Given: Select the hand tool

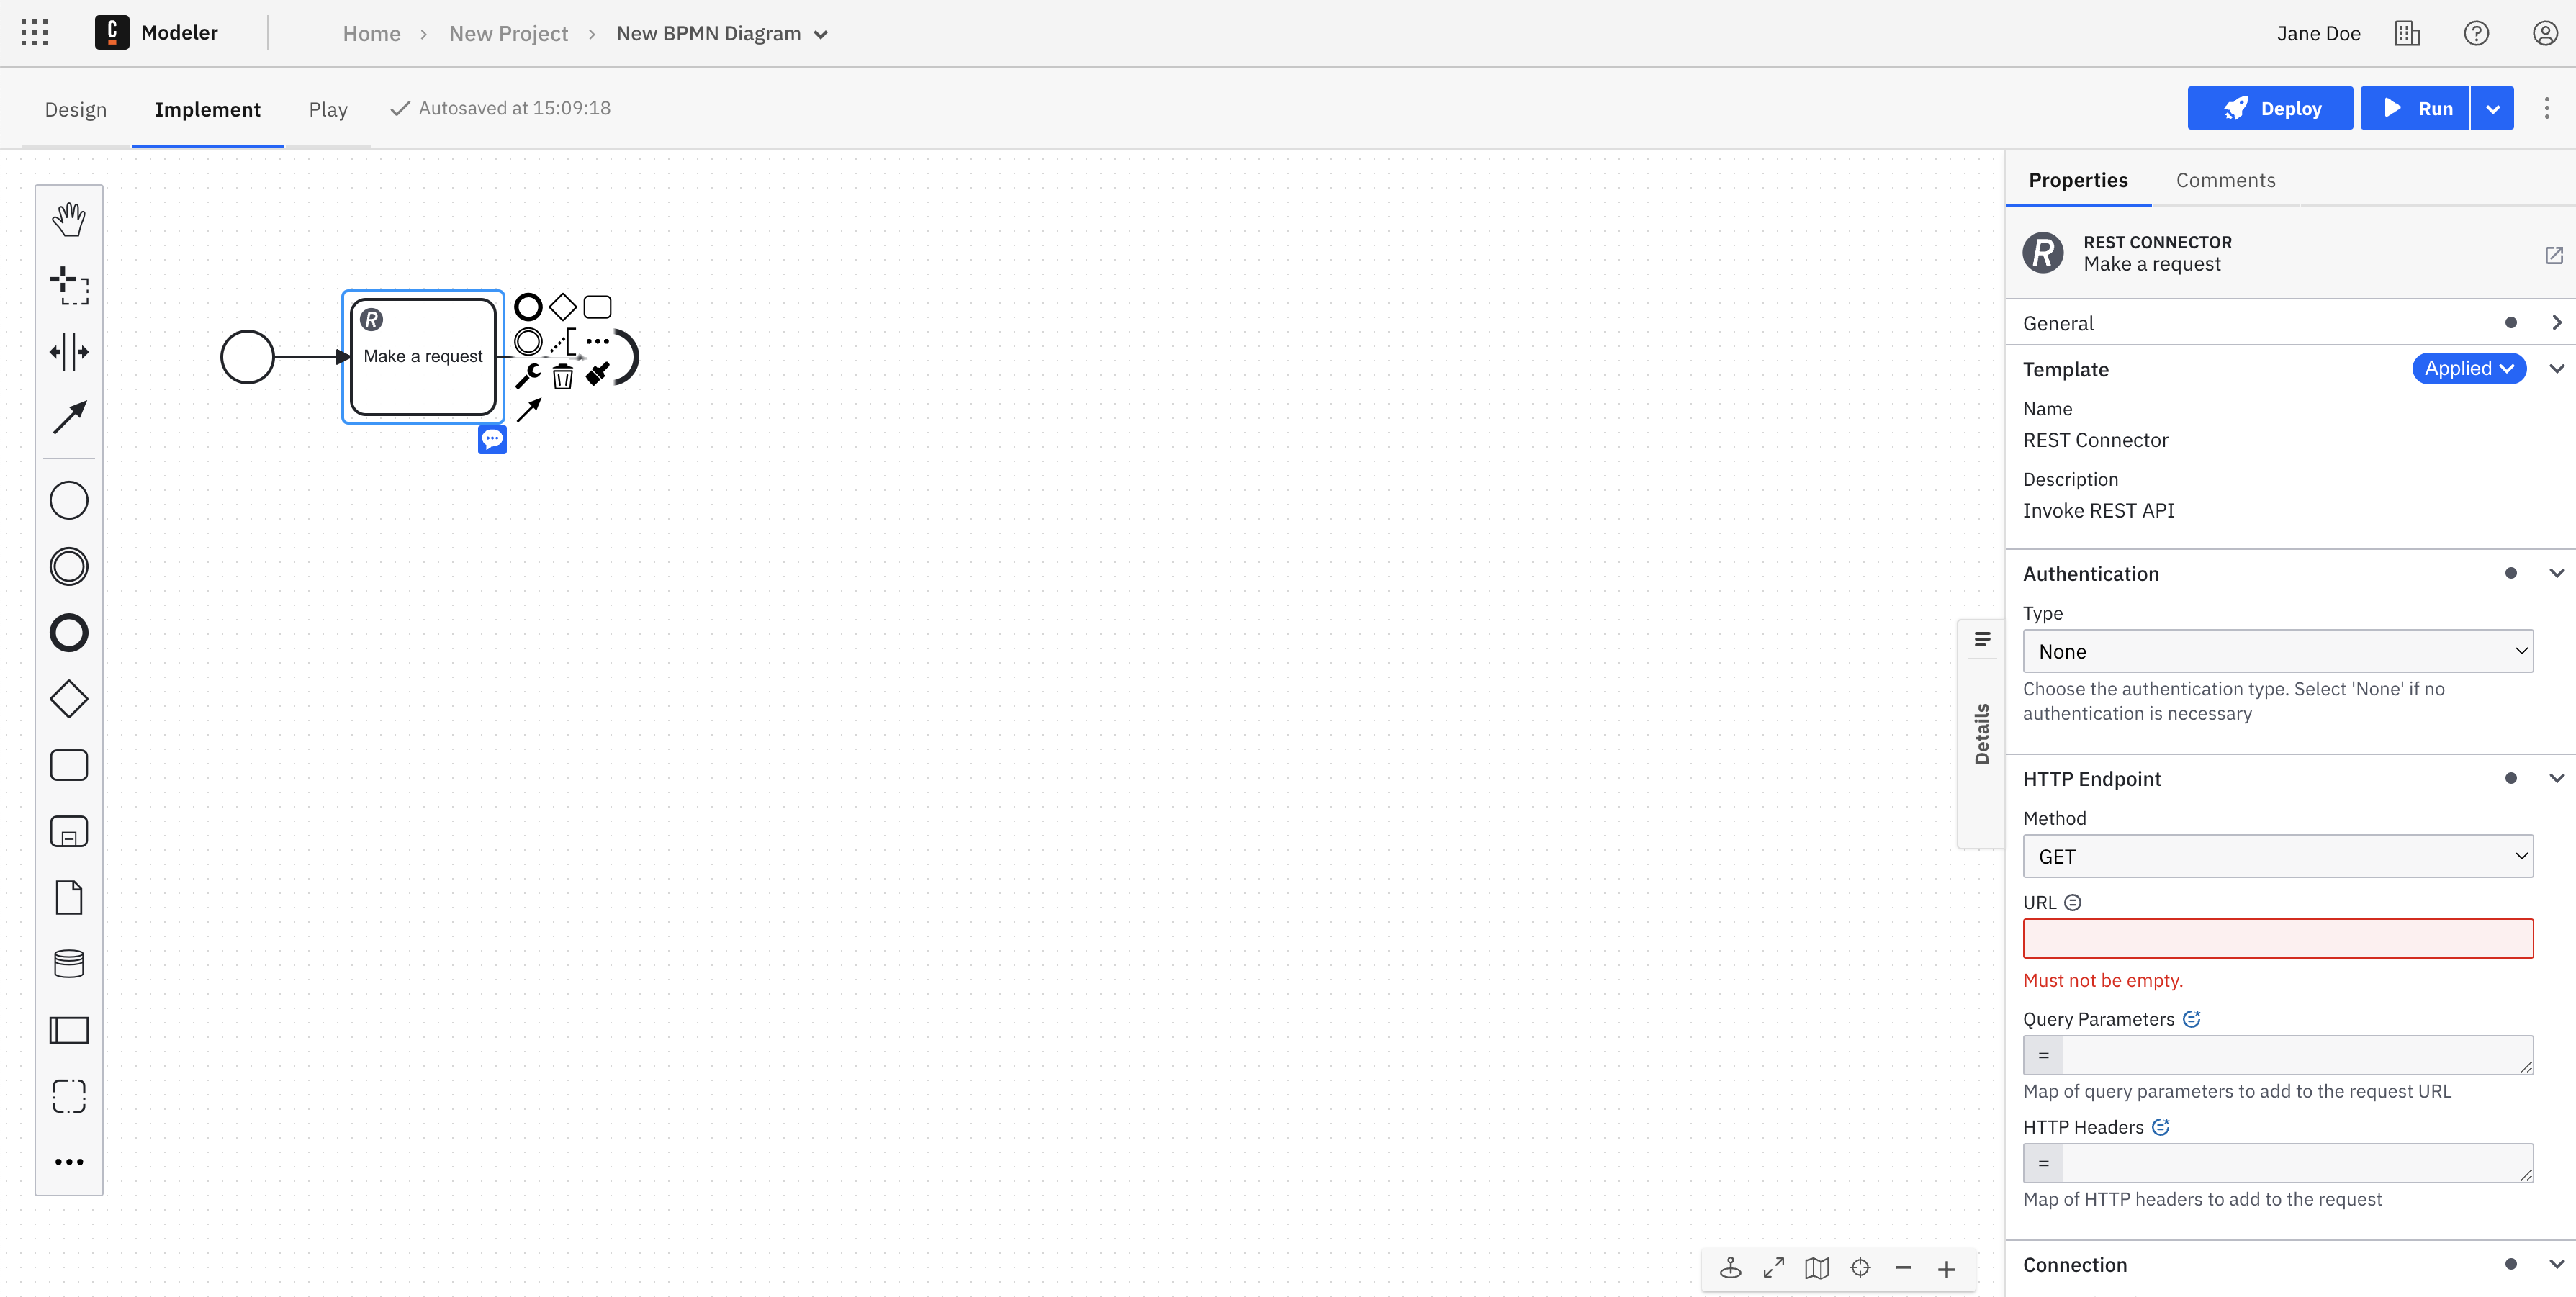Looking at the screenshot, I should tap(69, 219).
